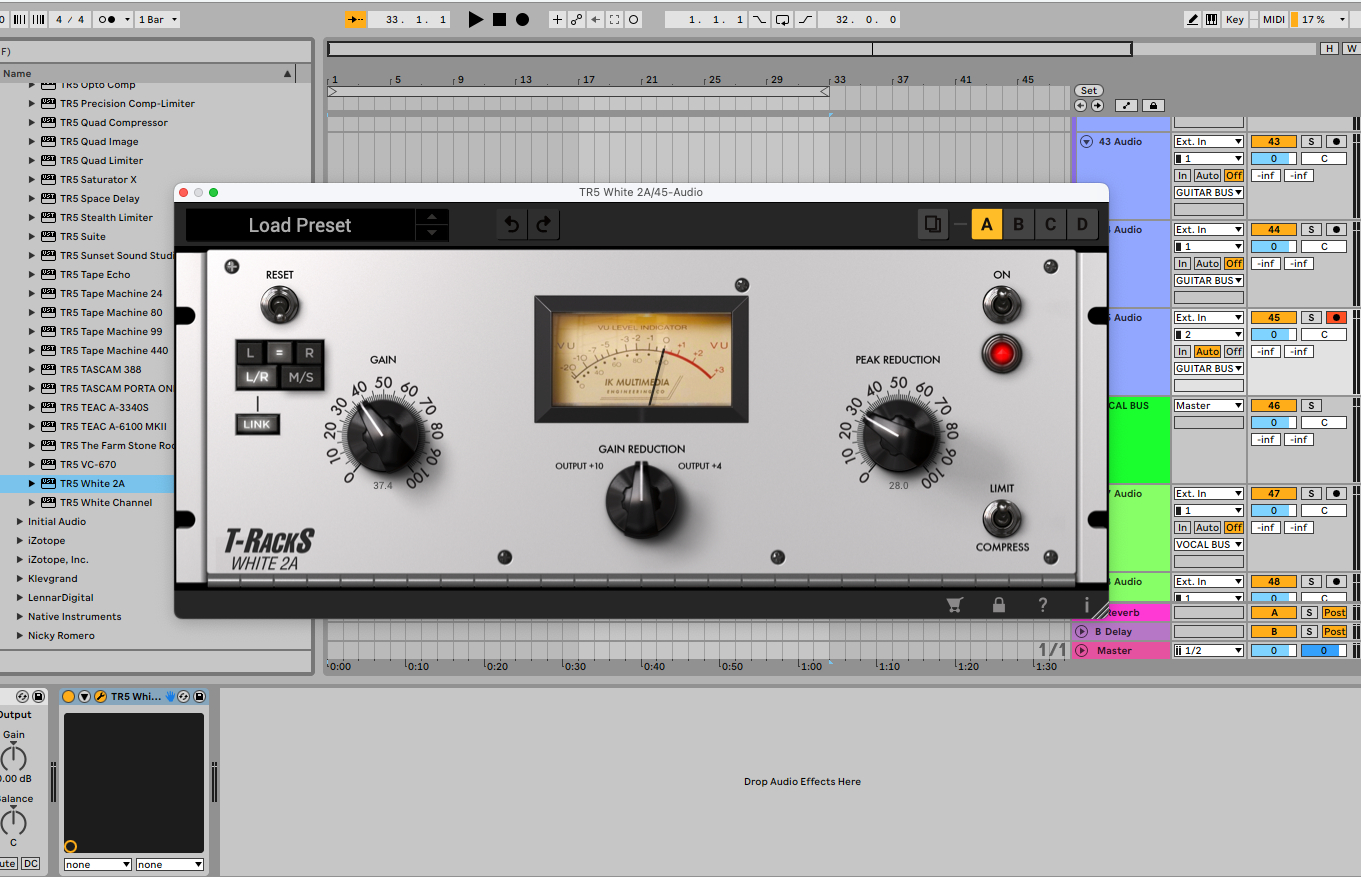Click the MIDI arrangement overdub plus icon
The image size is (1361, 877).
pos(557,19)
